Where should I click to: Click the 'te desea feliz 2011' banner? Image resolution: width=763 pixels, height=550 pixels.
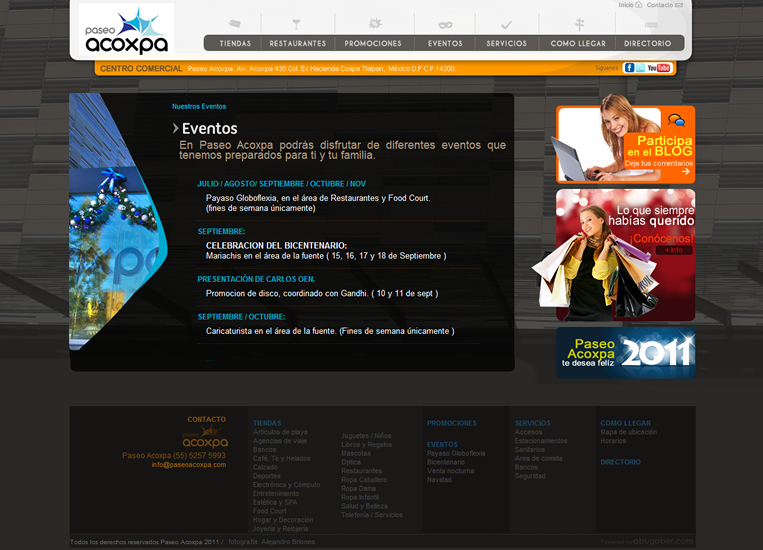626,353
